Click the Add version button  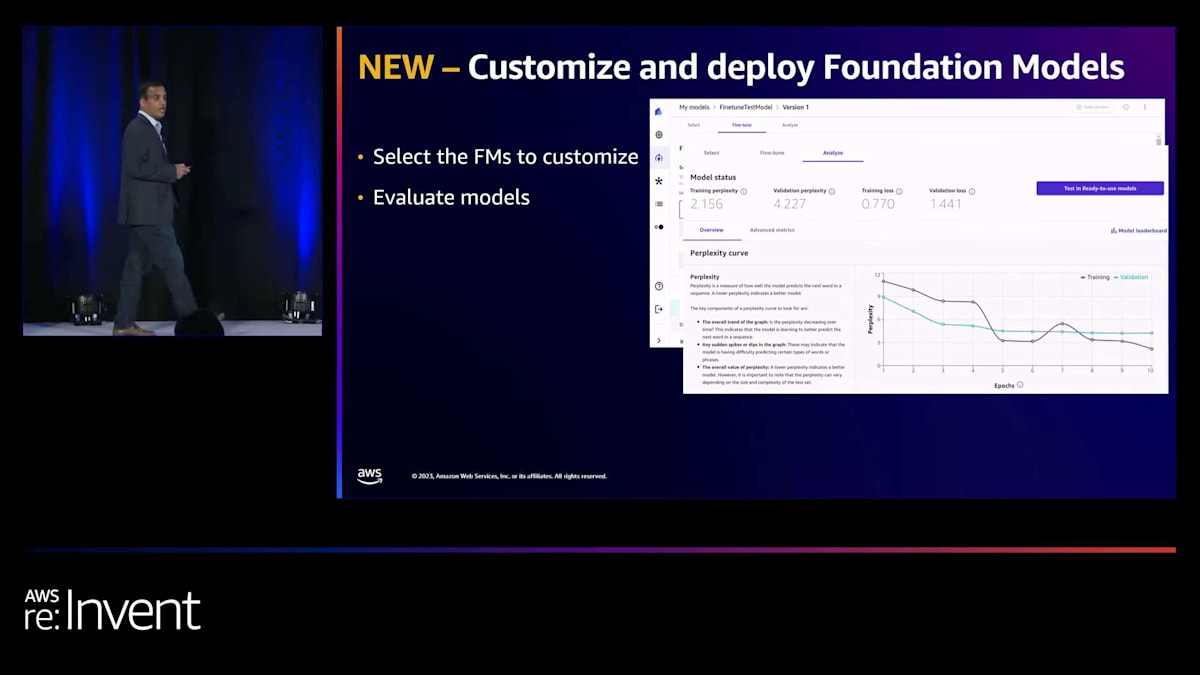(1093, 107)
